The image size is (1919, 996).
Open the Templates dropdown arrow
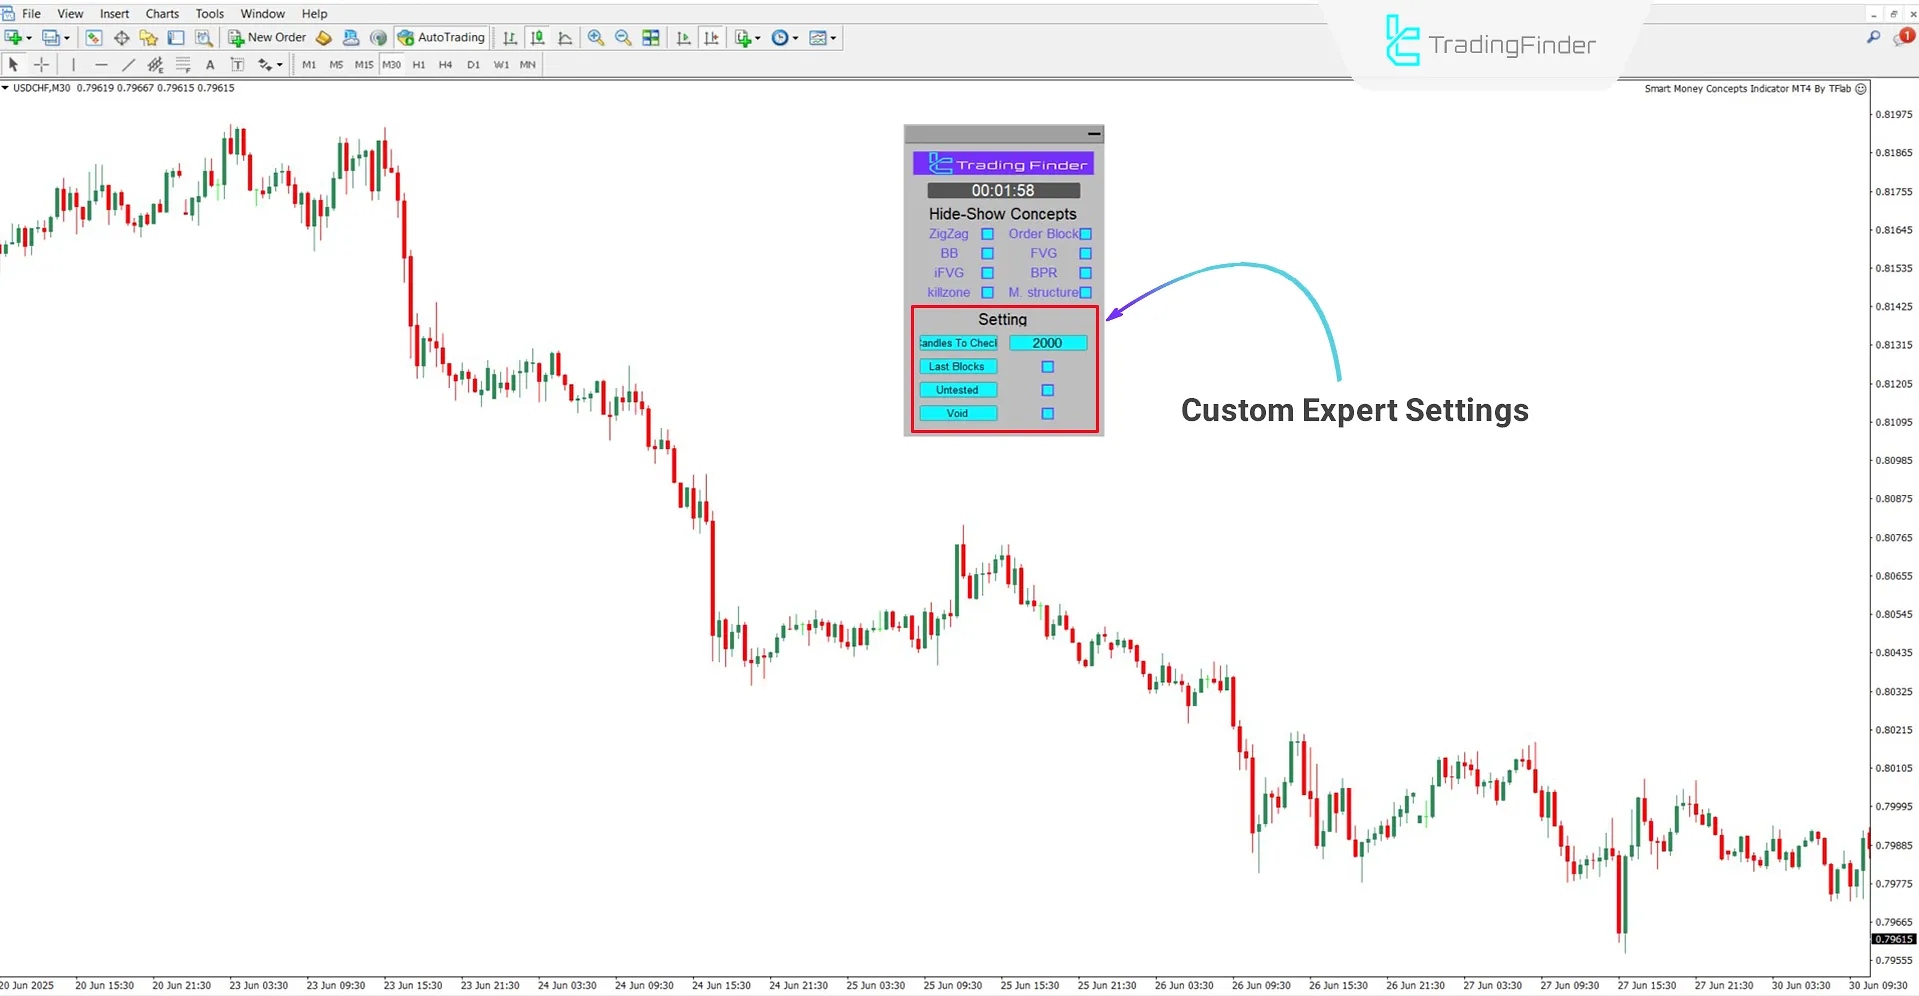point(833,37)
